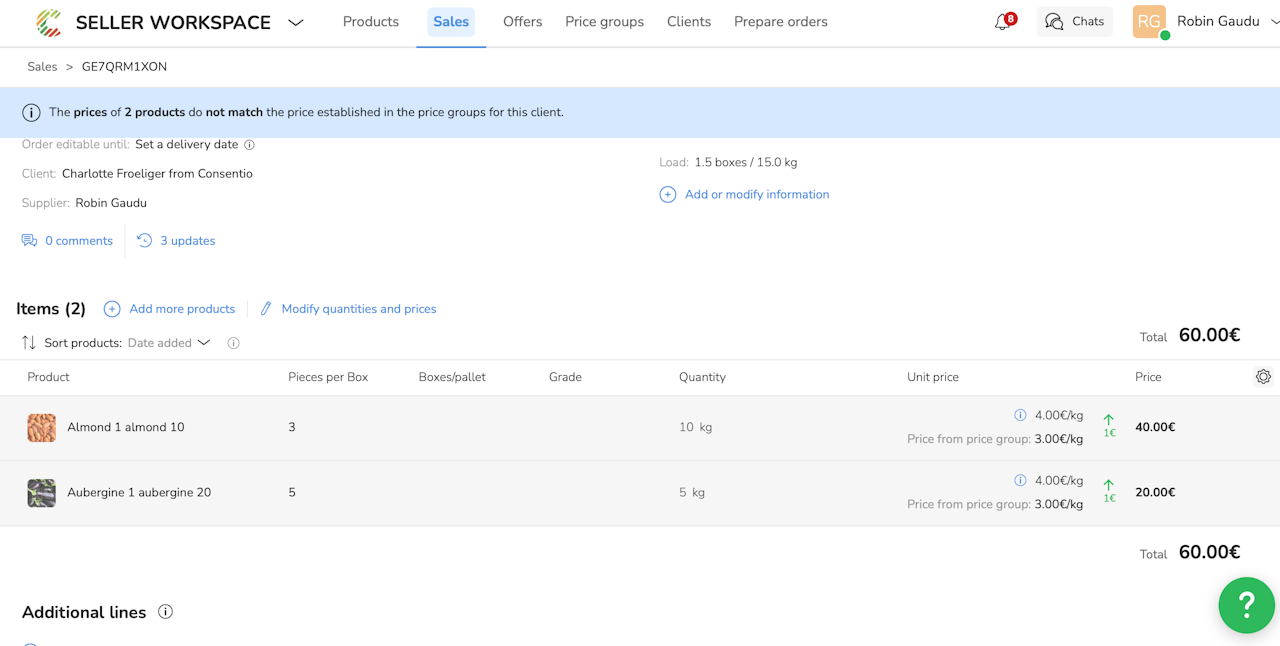Open Sort products Date added dropdown

pos(169,343)
